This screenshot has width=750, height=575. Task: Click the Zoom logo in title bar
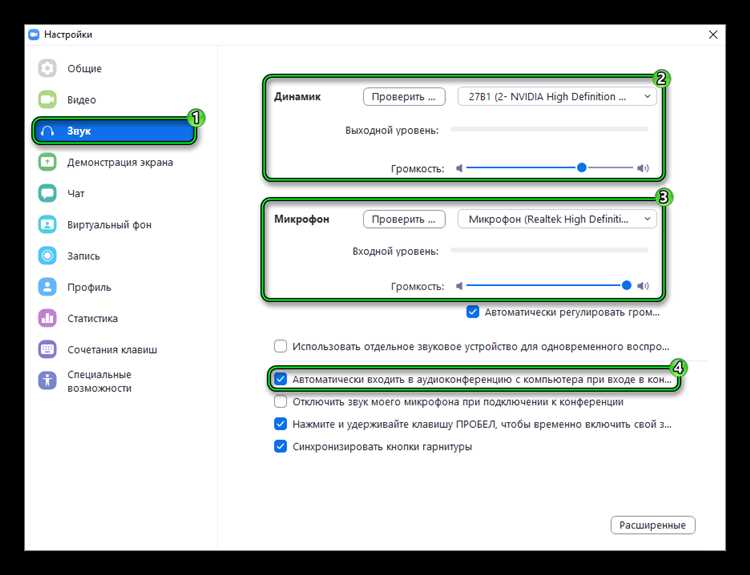tap(33, 34)
